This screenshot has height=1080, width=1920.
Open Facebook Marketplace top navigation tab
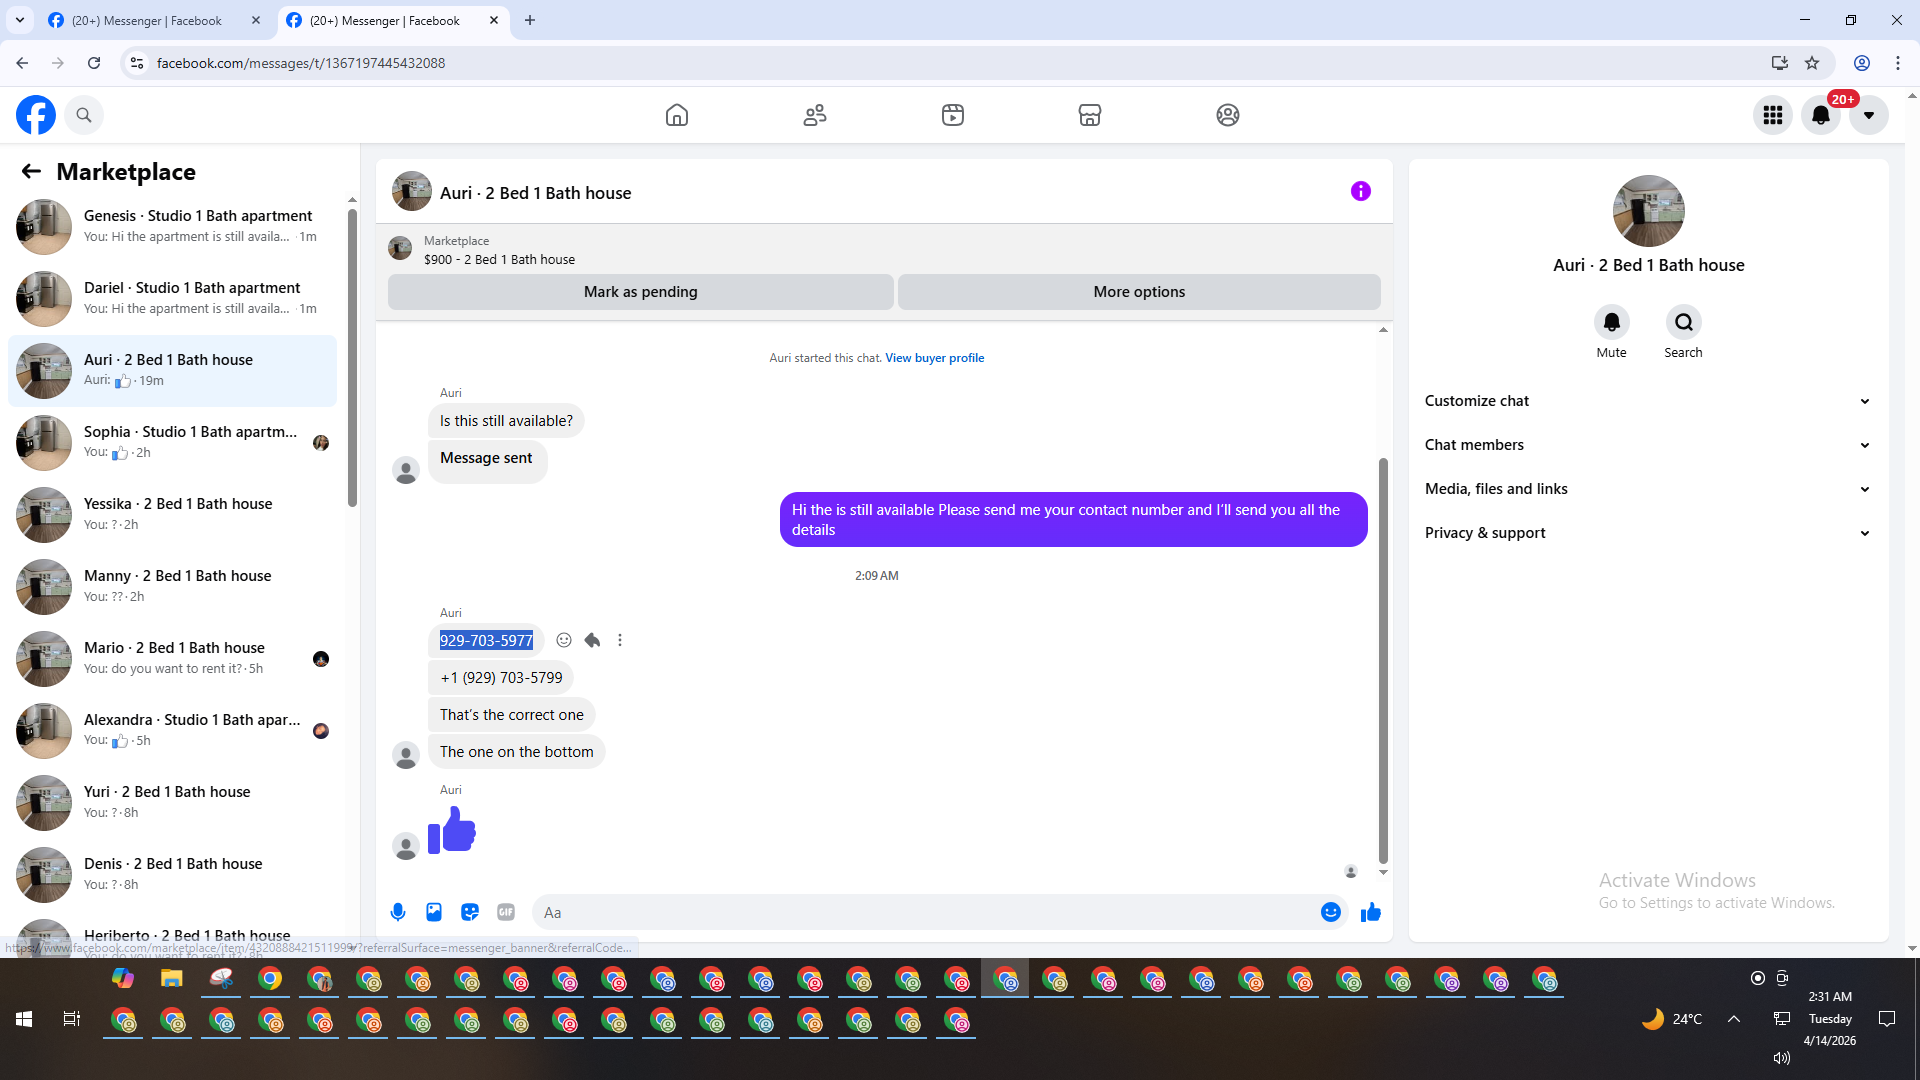[1090, 115]
